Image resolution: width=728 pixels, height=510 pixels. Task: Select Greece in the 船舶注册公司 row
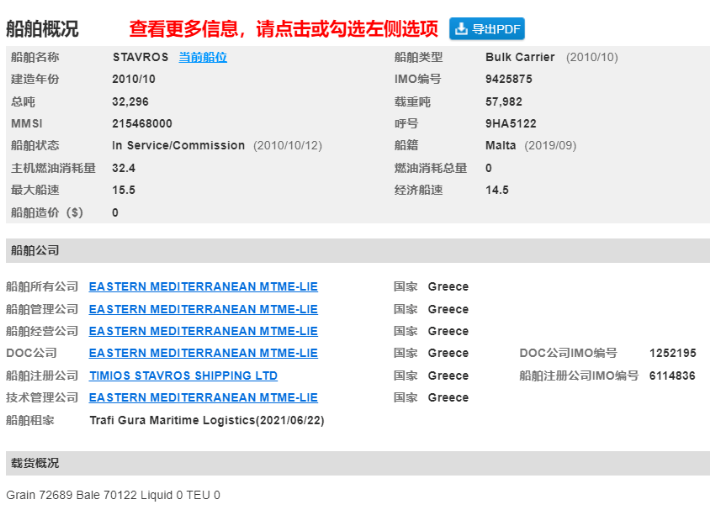click(x=448, y=375)
